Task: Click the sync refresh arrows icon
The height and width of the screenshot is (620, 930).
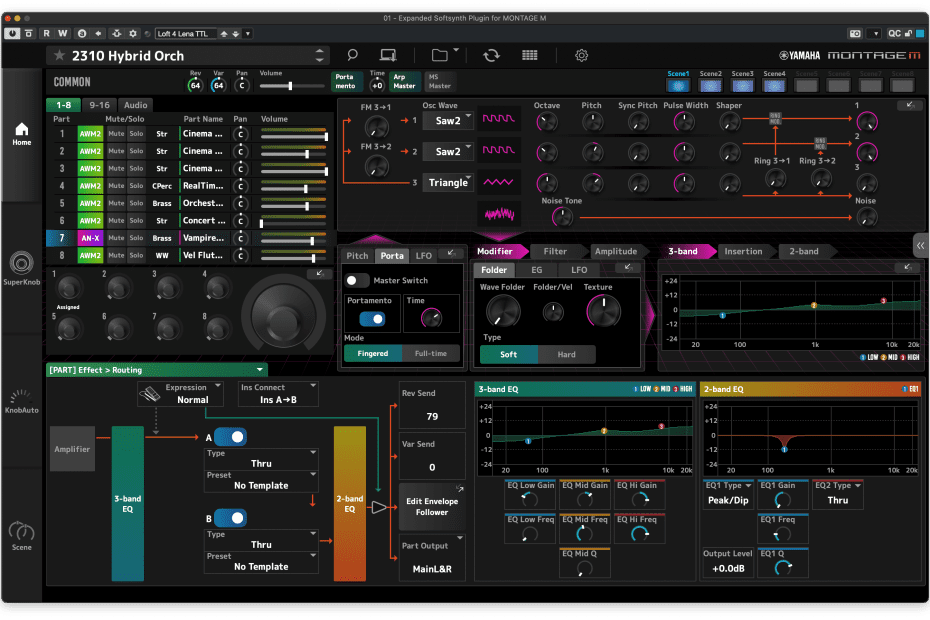Action: click(x=491, y=55)
